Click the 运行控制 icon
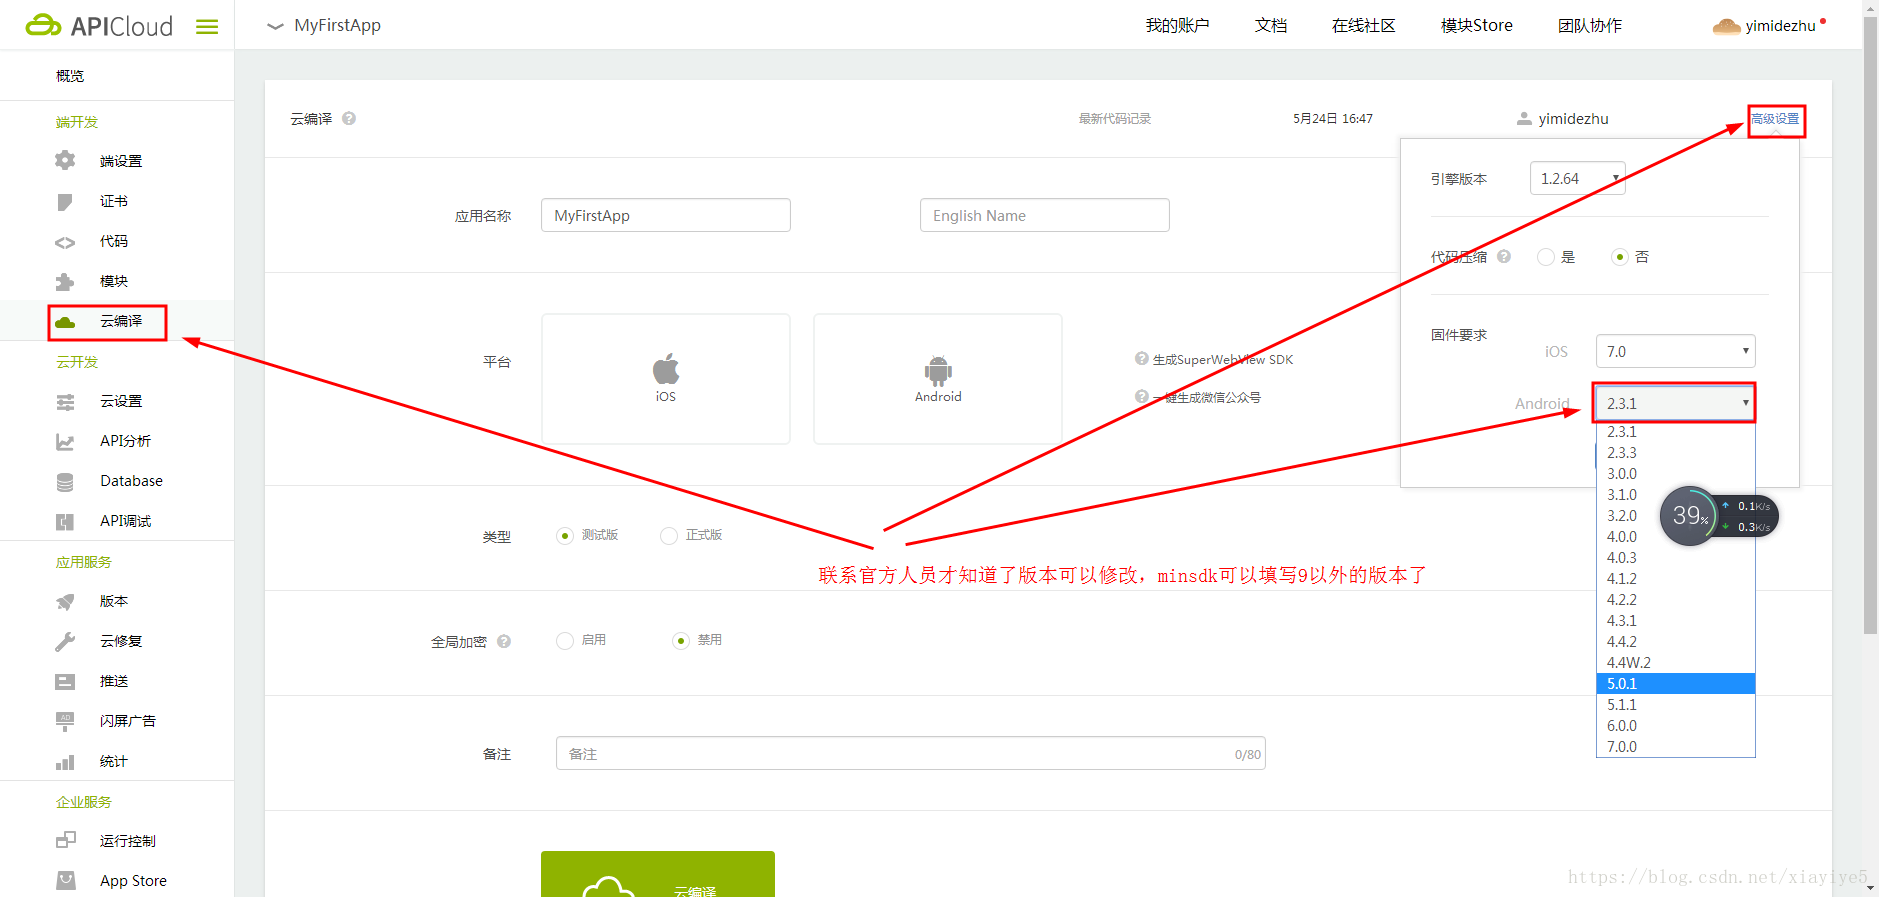This screenshot has width=1879, height=897. (x=65, y=840)
